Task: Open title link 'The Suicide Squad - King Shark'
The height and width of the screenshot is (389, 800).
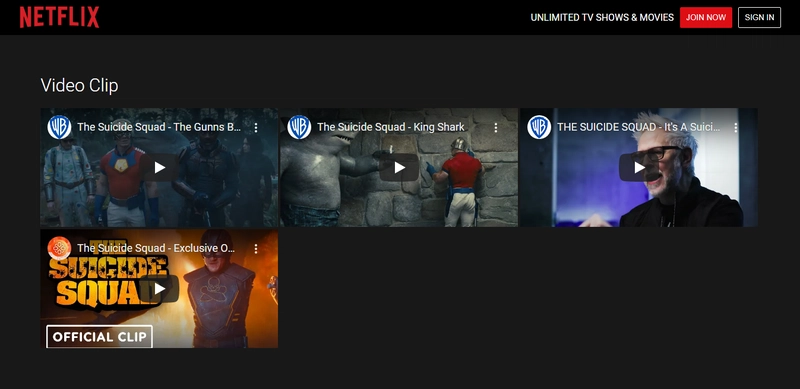Action: coord(391,127)
